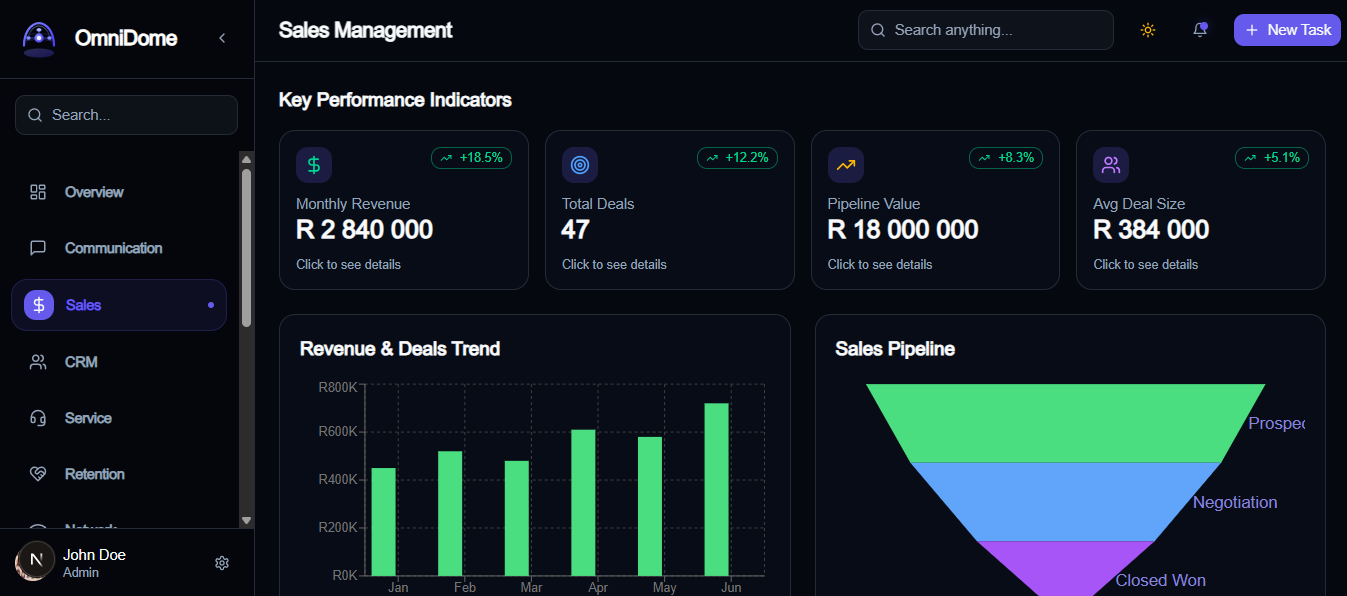Click the Overview grid icon
The image size is (1347, 596).
pyautogui.click(x=38, y=192)
